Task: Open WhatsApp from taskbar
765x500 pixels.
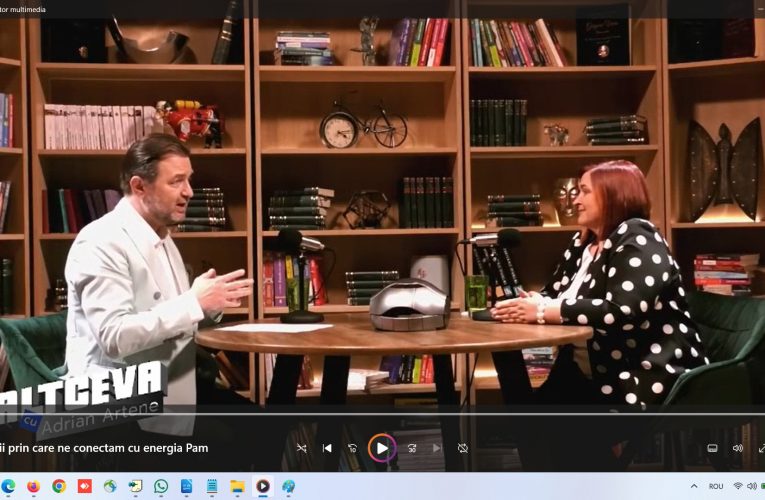Action: 161,486
